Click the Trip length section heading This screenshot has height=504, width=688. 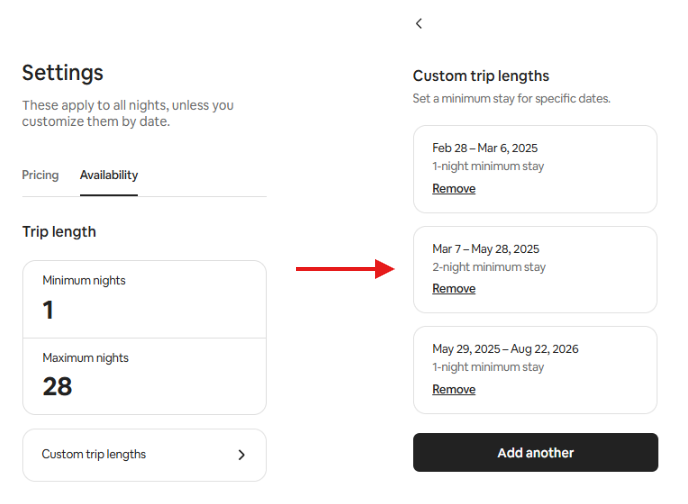(59, 231)
